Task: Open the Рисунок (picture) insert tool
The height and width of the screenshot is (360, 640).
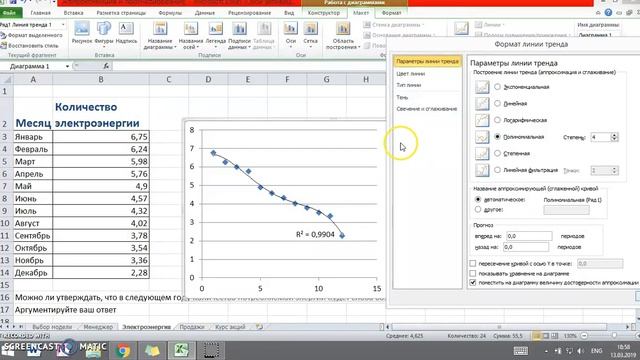Action: 82,33
